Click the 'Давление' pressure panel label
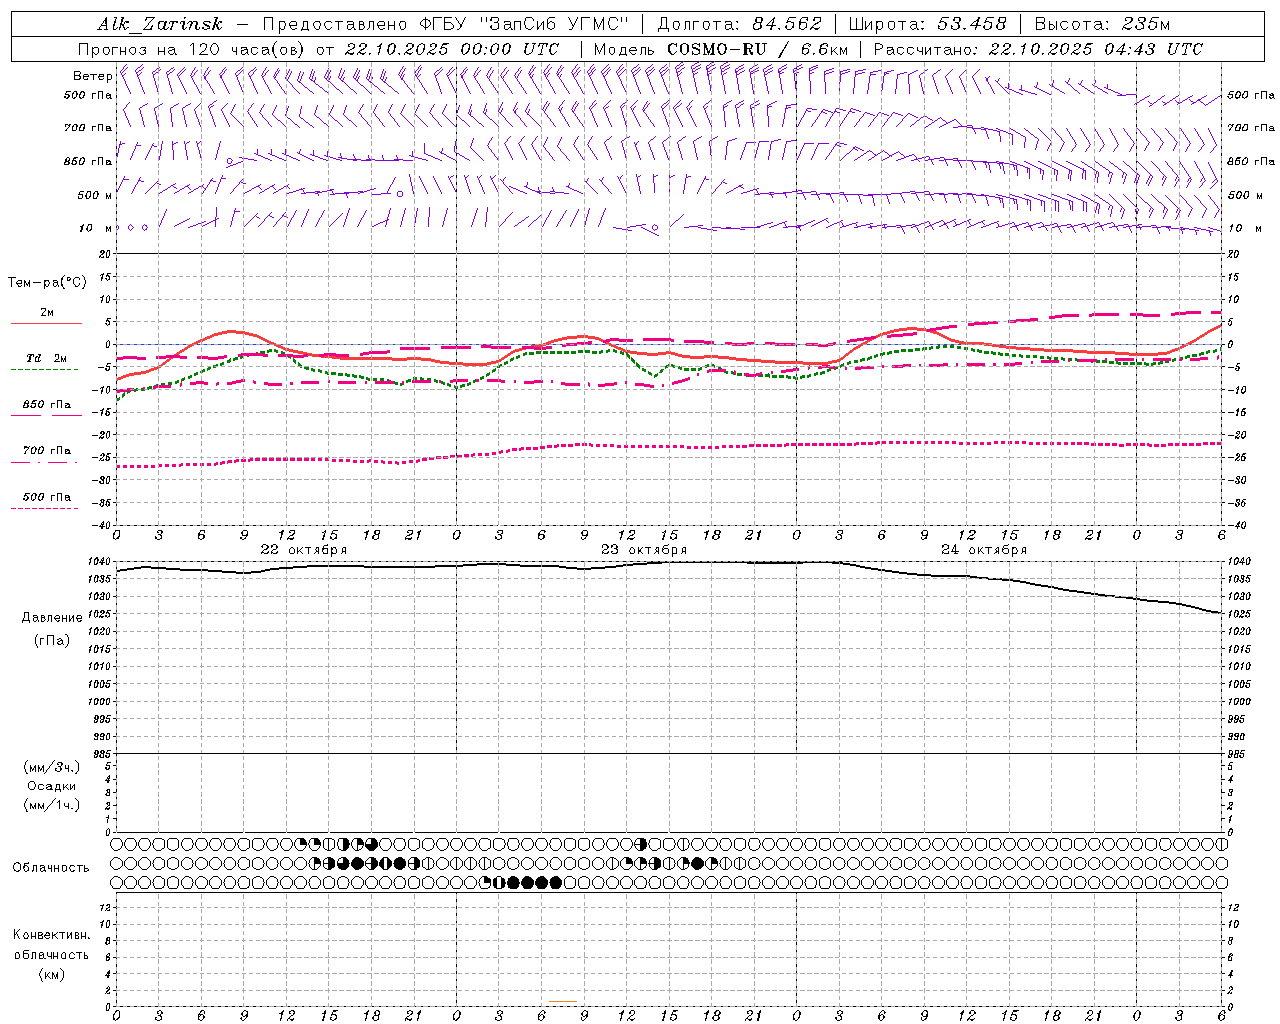Screen dimensions: 1280x1024 click(52, 618)
